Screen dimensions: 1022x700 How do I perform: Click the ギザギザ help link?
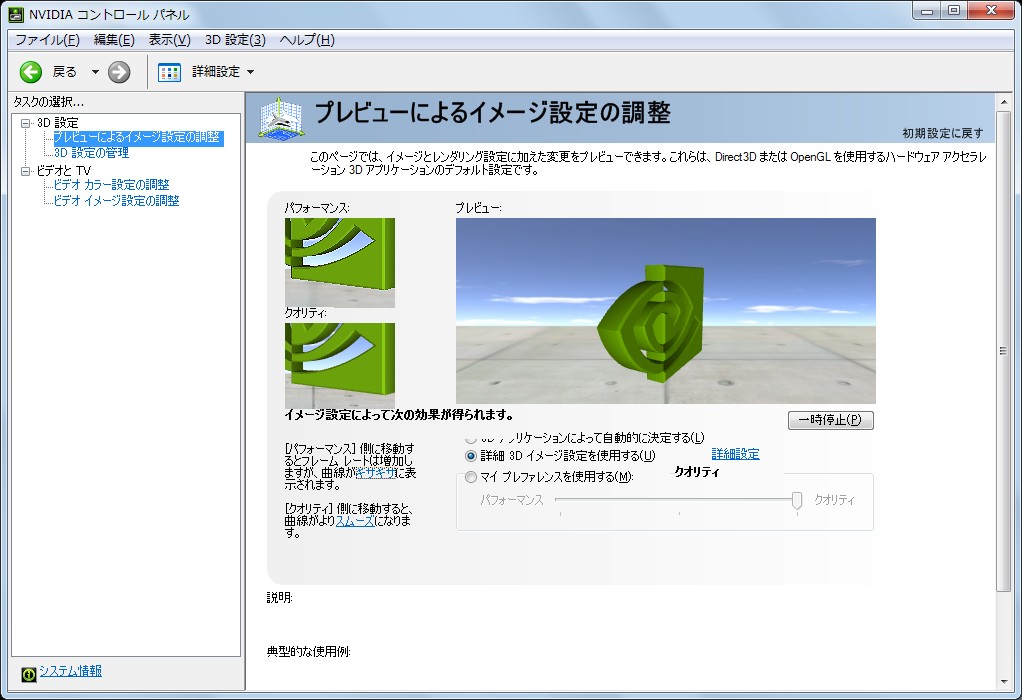[x=376, y=473]
